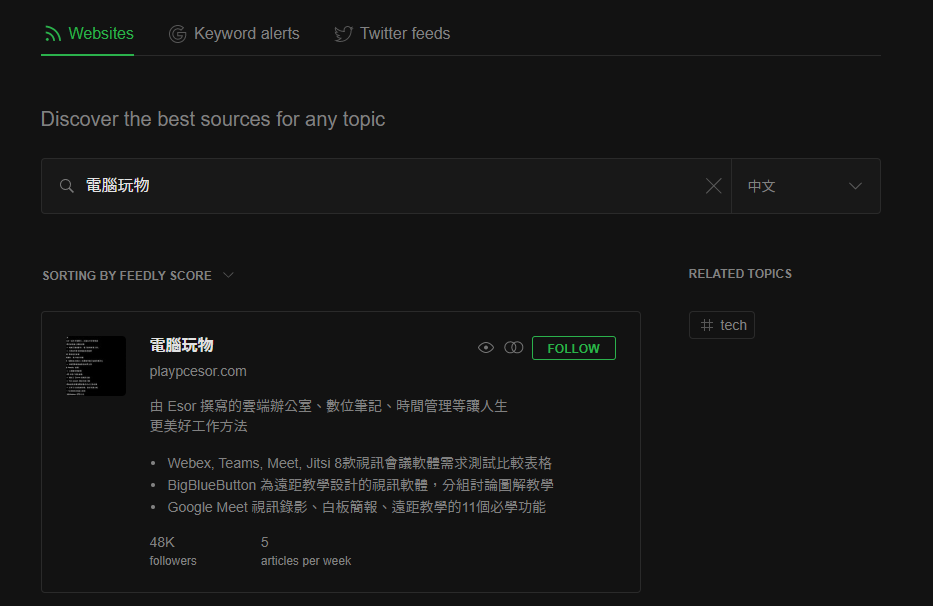Open playpcesor.com link
This screenshot has height=606, width=933.
point(198,371)
